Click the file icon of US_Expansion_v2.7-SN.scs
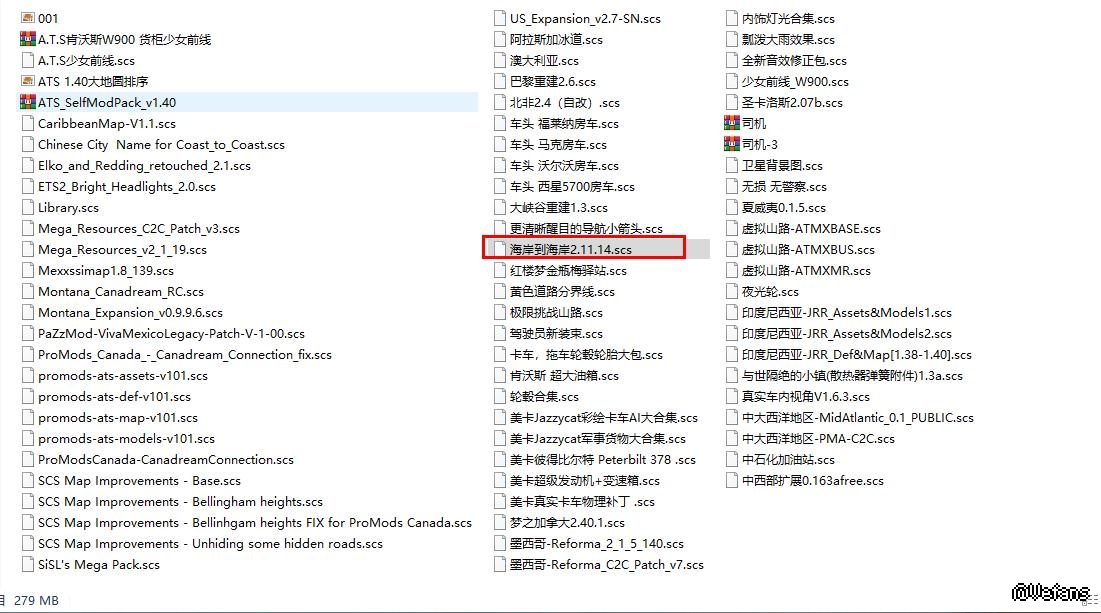The width and height of the screenshot is (1101, 613). 500,18
